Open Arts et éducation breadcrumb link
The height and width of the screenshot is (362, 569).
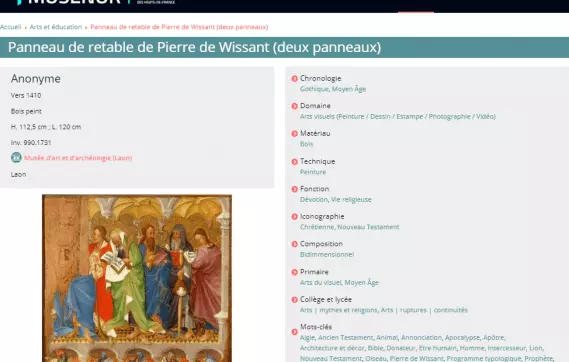click(x=56, y=27)
